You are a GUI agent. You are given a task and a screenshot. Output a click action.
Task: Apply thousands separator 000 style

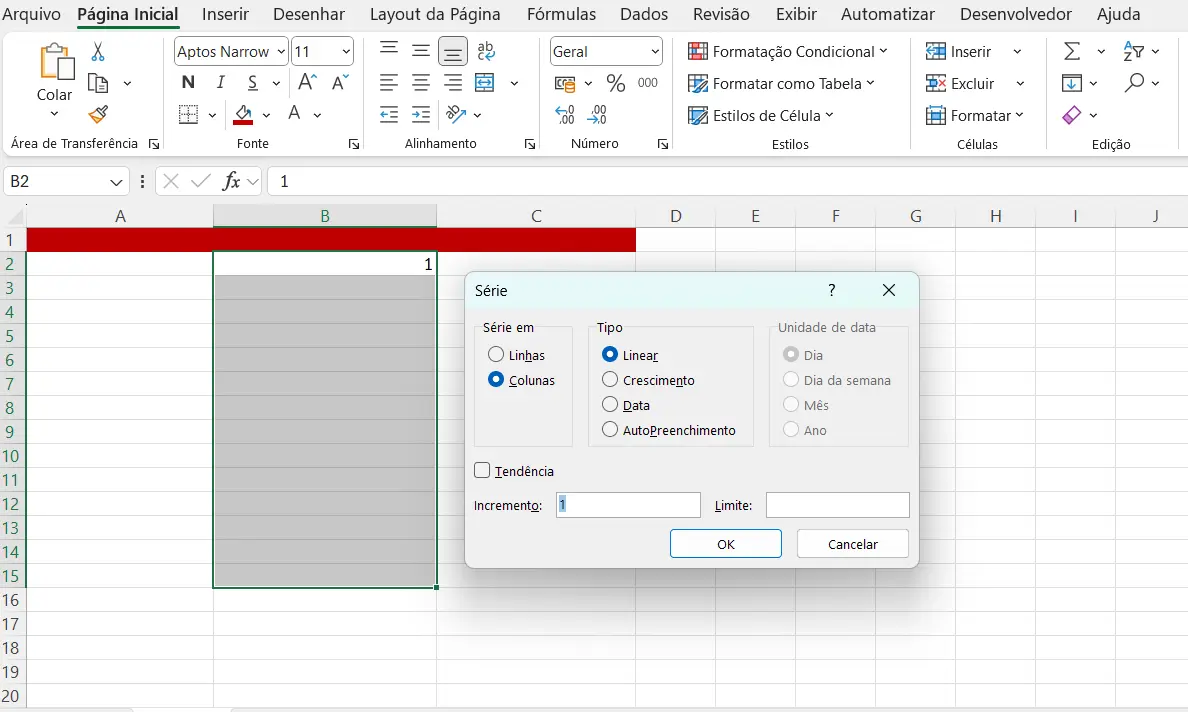[648, 83]
